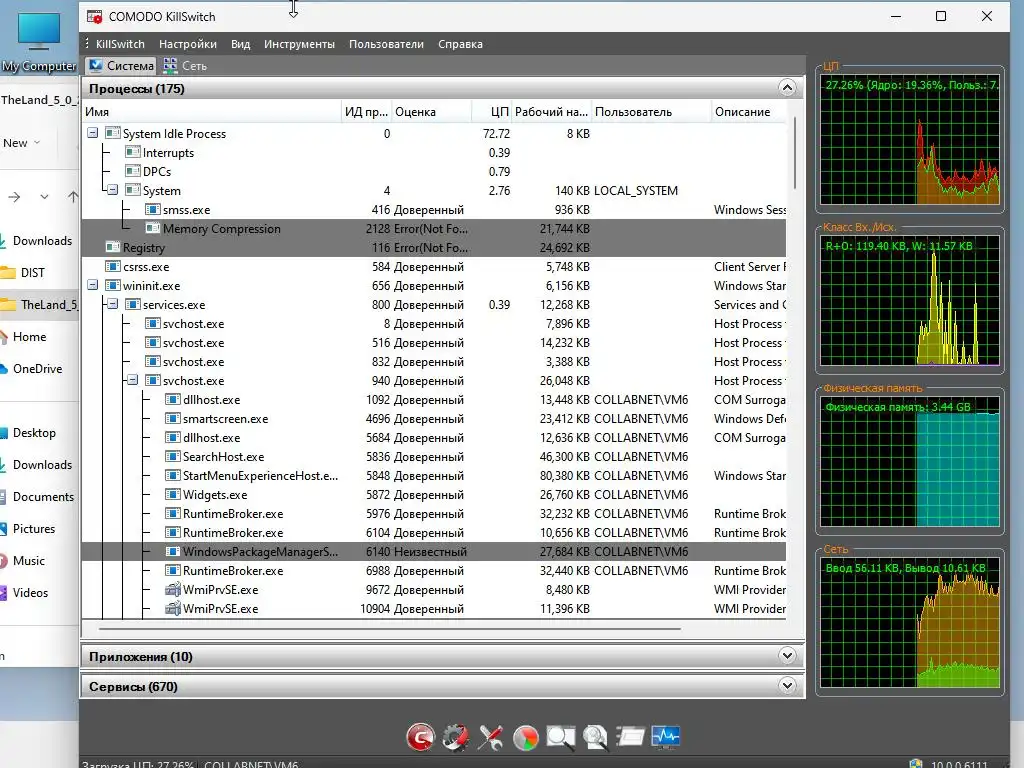Sort by Оценка column header
This screenshot has width=1024, height=768.
pos(432,112)
